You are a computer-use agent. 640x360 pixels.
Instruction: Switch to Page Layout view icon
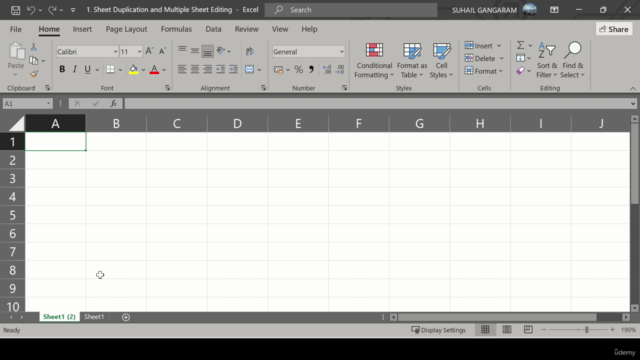(507, 329)
